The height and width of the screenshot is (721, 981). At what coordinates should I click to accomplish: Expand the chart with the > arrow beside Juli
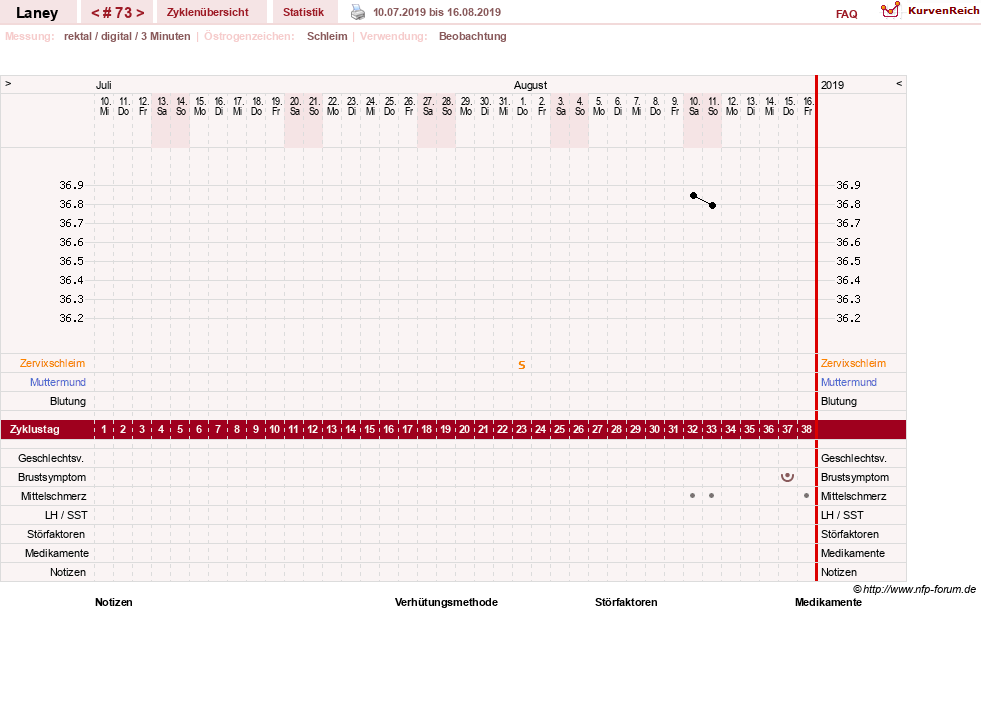coord(8,83)
